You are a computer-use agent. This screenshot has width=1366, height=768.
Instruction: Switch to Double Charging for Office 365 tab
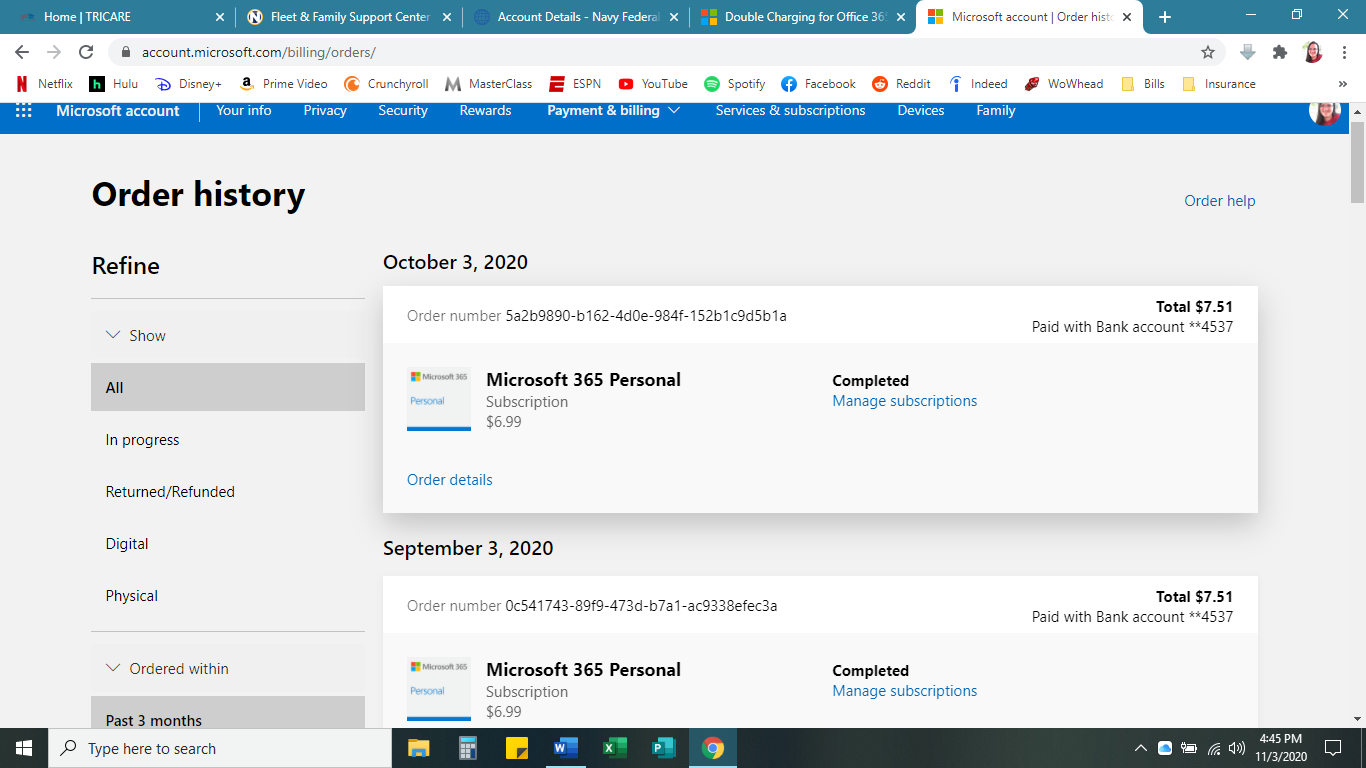tap(804, 17)
